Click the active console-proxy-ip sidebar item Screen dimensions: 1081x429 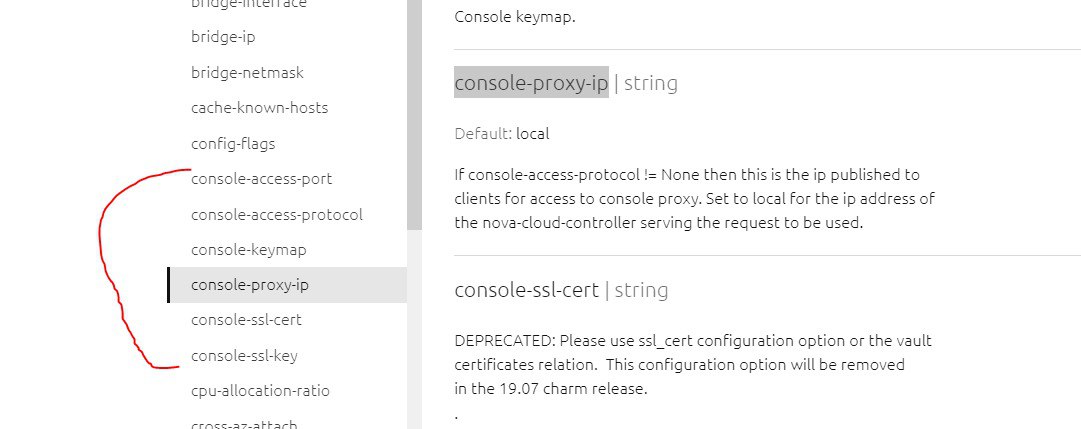[x=249, y=285]
